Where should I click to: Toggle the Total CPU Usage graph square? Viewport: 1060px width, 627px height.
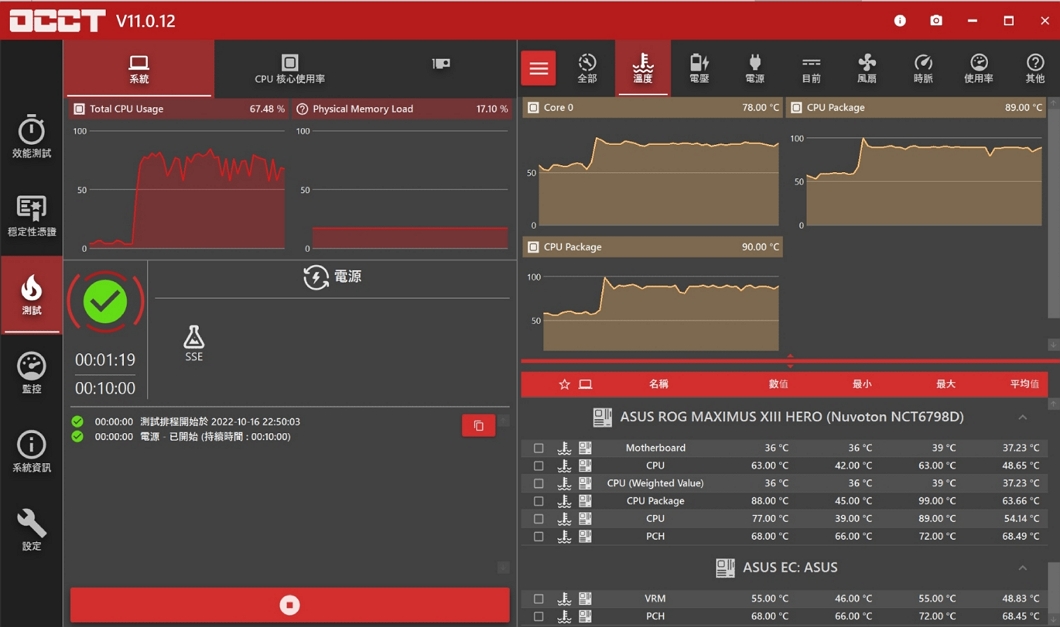[79, 109]
